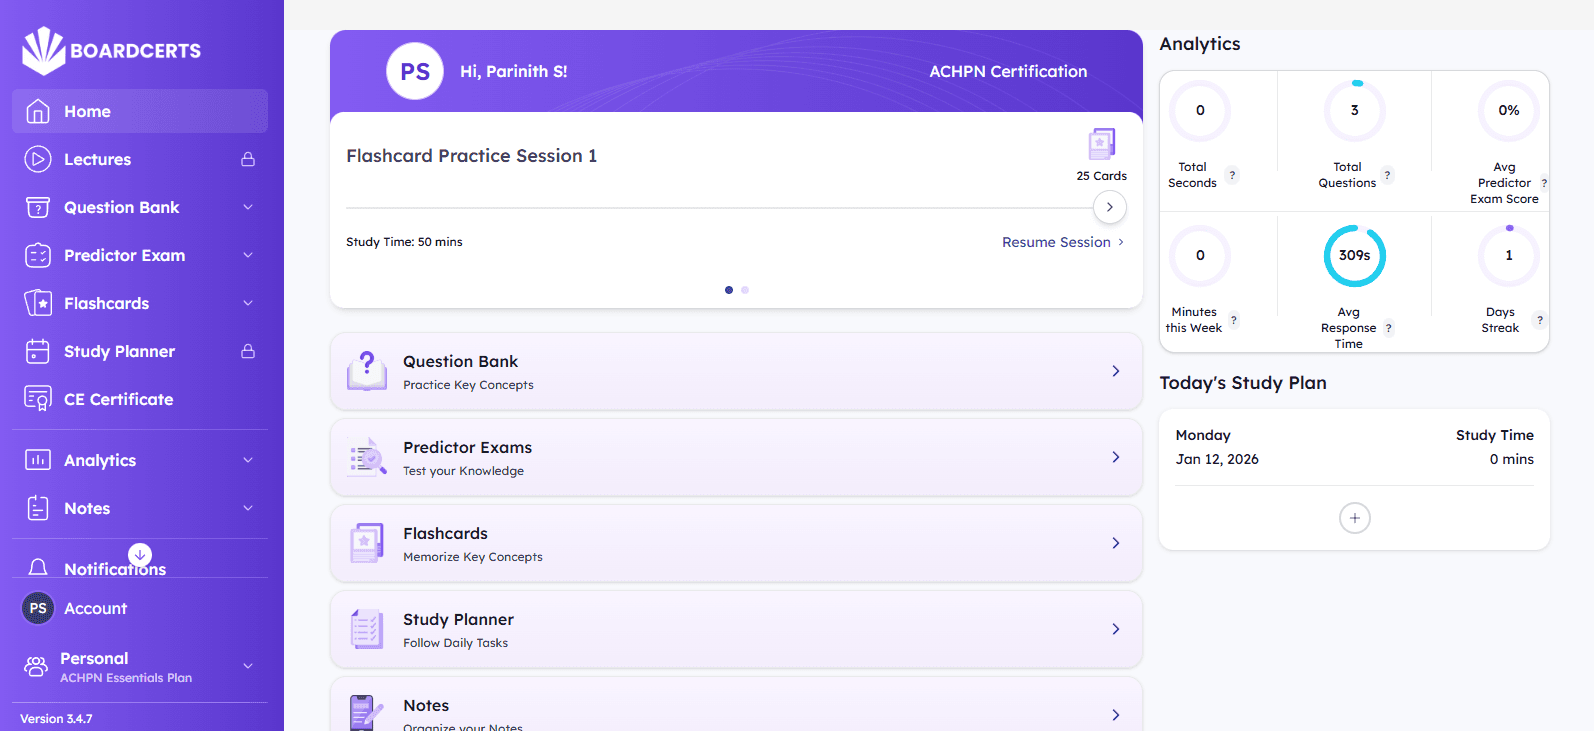Expand the Analytics sidebar menu
The image size is (1594, 731).
248,460
